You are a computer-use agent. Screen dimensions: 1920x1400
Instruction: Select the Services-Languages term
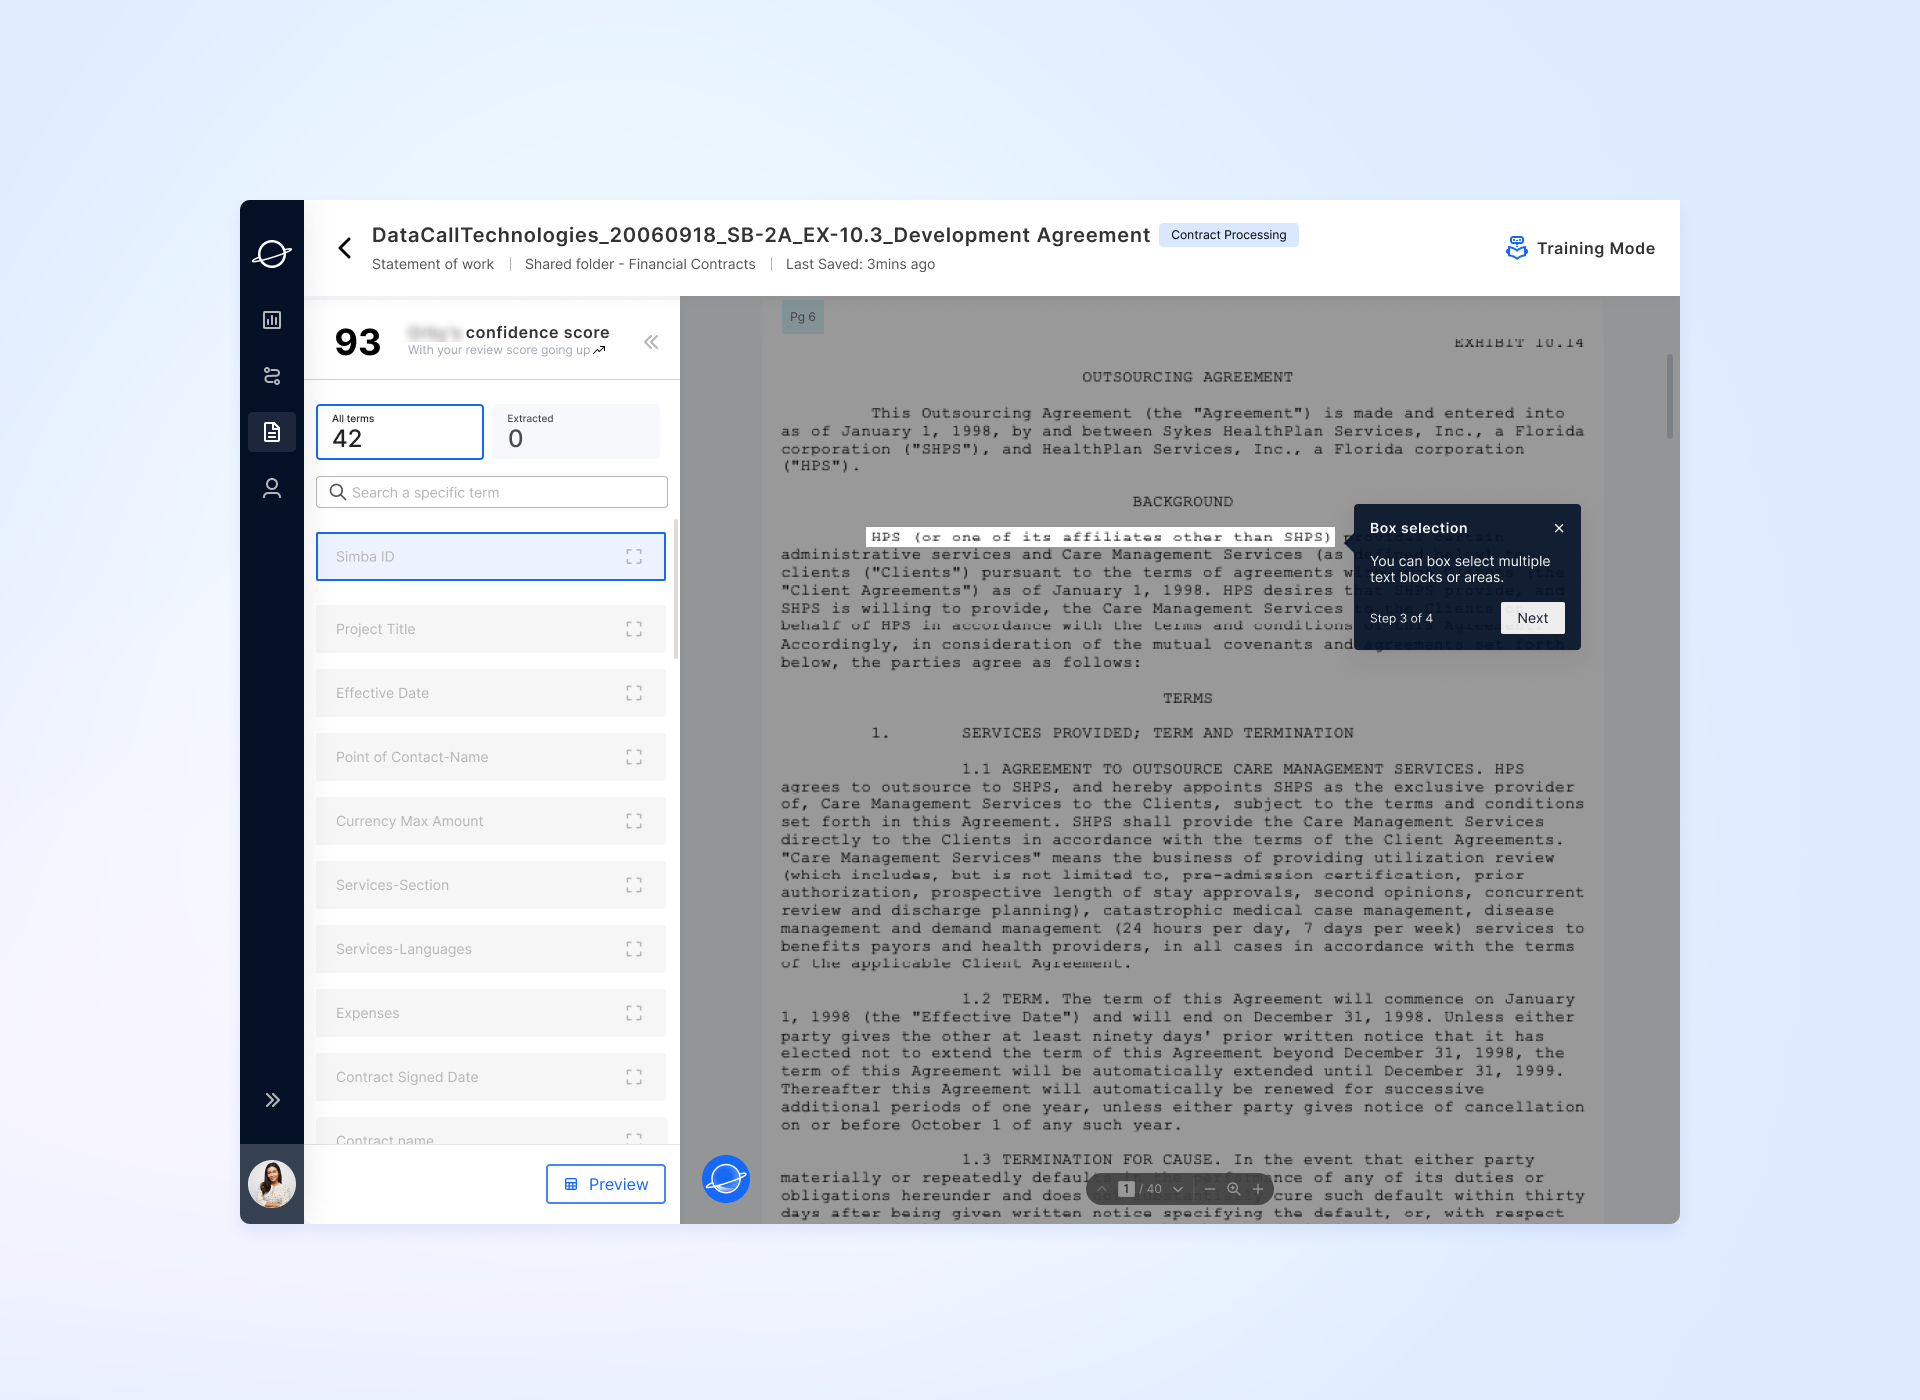click(491, 949)
